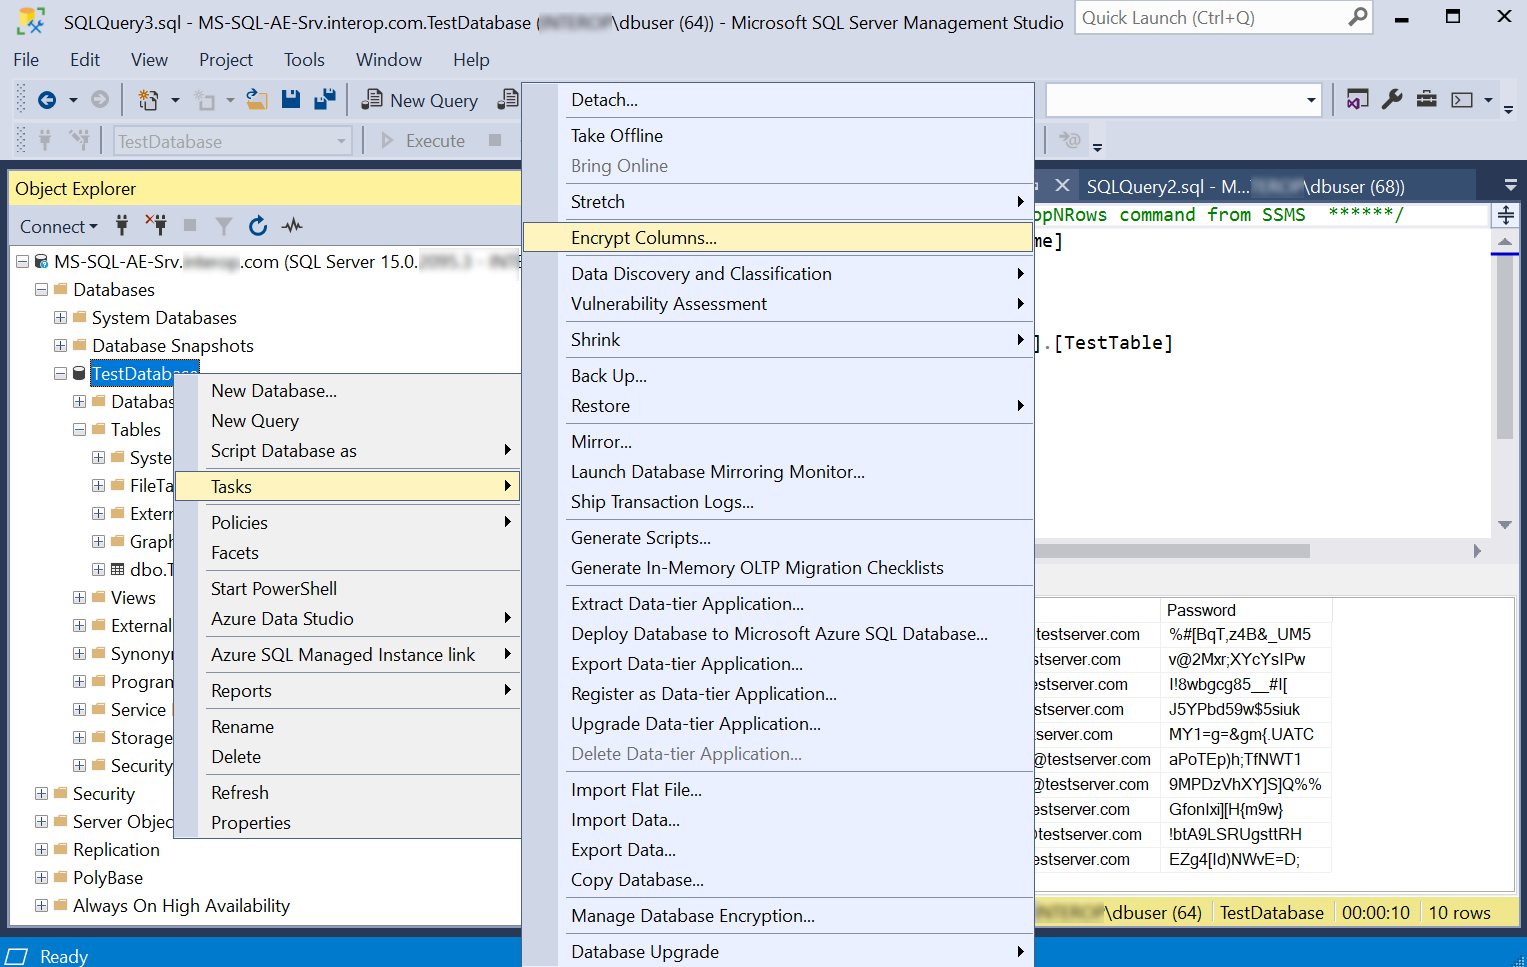Click the navigate Back arrow icon
The height and width of the screenshot is (967, 1527).
[46, 100]
